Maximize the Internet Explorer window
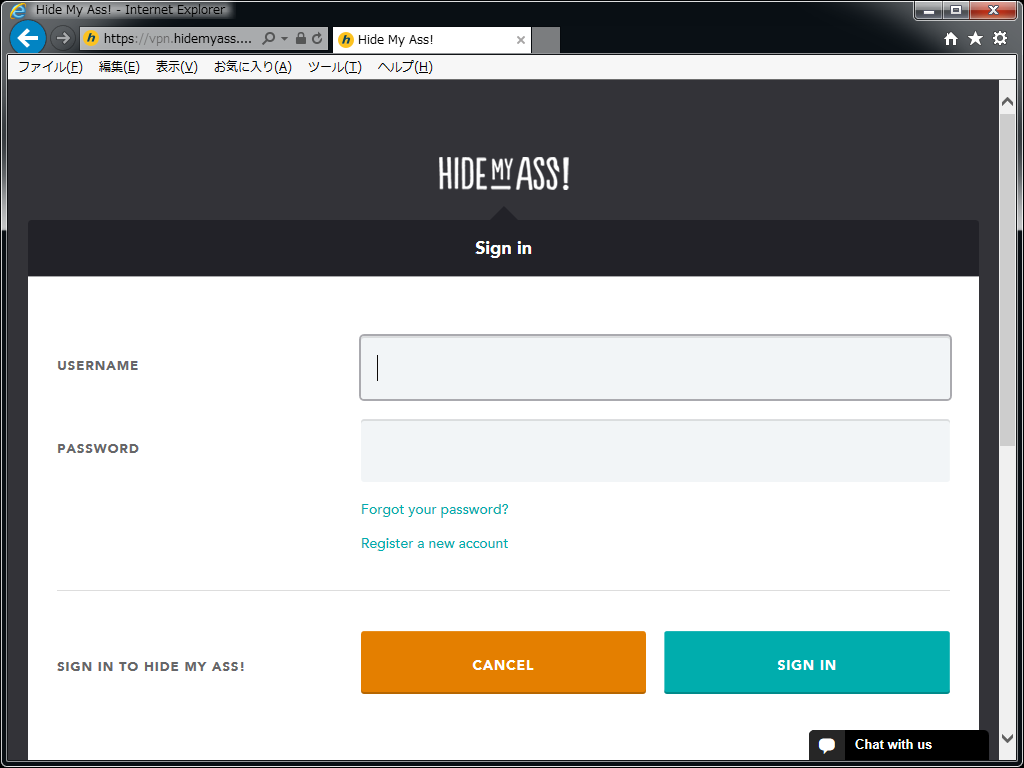 tap(955, 10)
